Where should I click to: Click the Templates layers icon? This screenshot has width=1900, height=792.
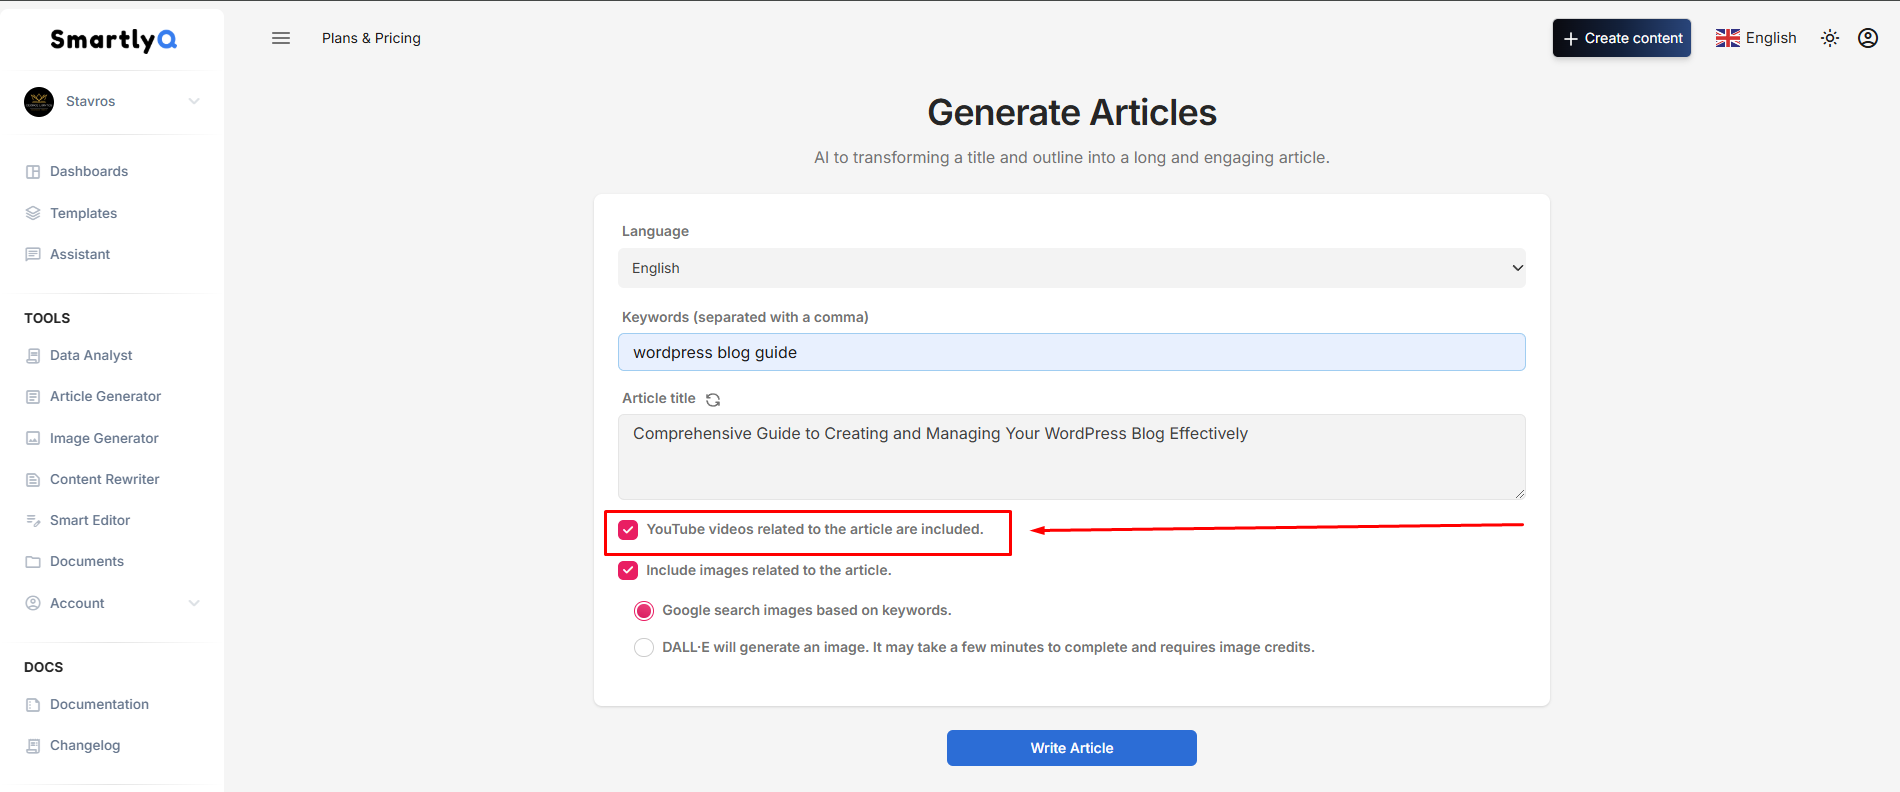[x=33, y=213]
